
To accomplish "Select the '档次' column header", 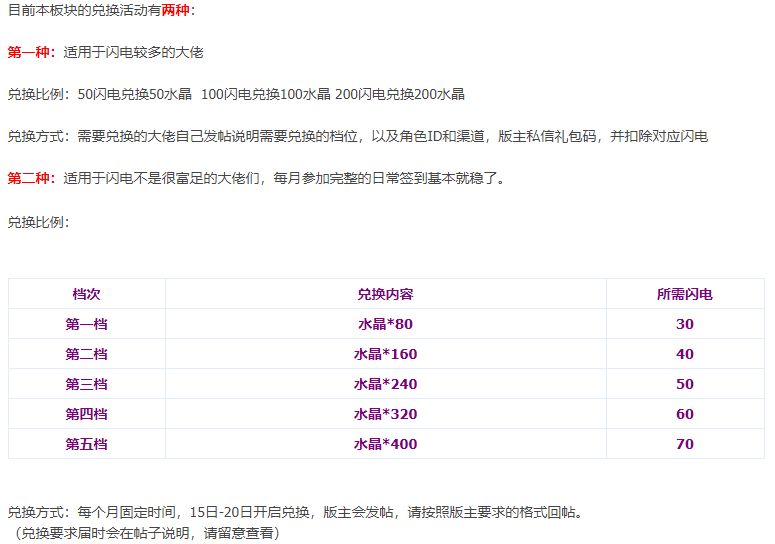I will (x=86, y=294).
